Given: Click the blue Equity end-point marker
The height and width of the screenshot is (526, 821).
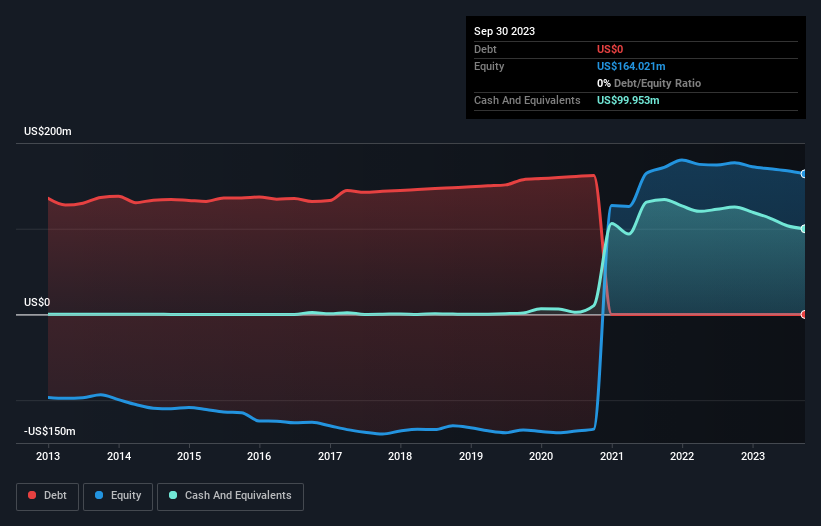Looking at the screenshot, I should 804,174.
